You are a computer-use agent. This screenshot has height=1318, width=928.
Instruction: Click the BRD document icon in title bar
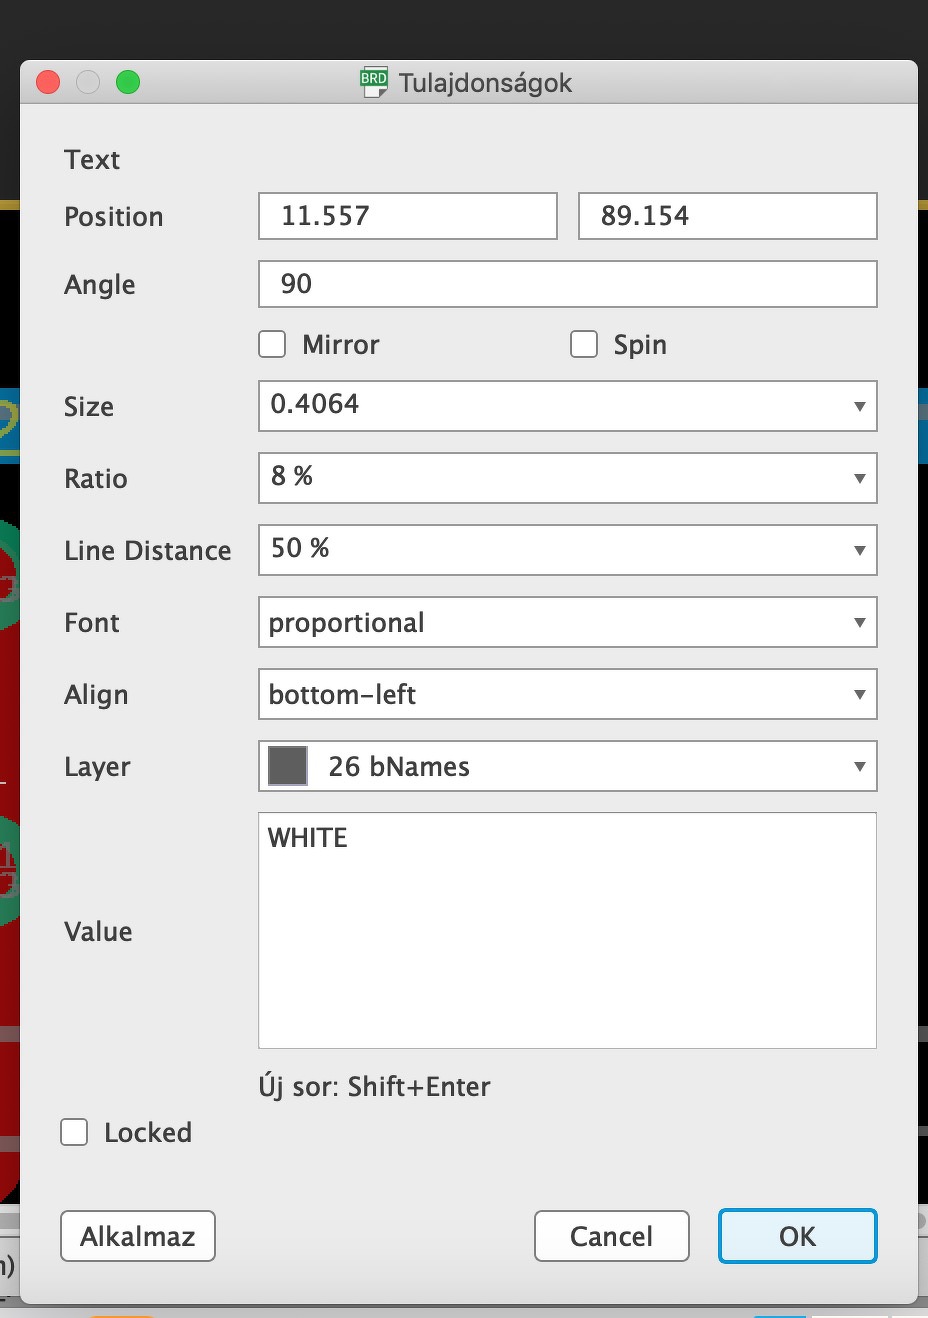[x=374, y=82]
